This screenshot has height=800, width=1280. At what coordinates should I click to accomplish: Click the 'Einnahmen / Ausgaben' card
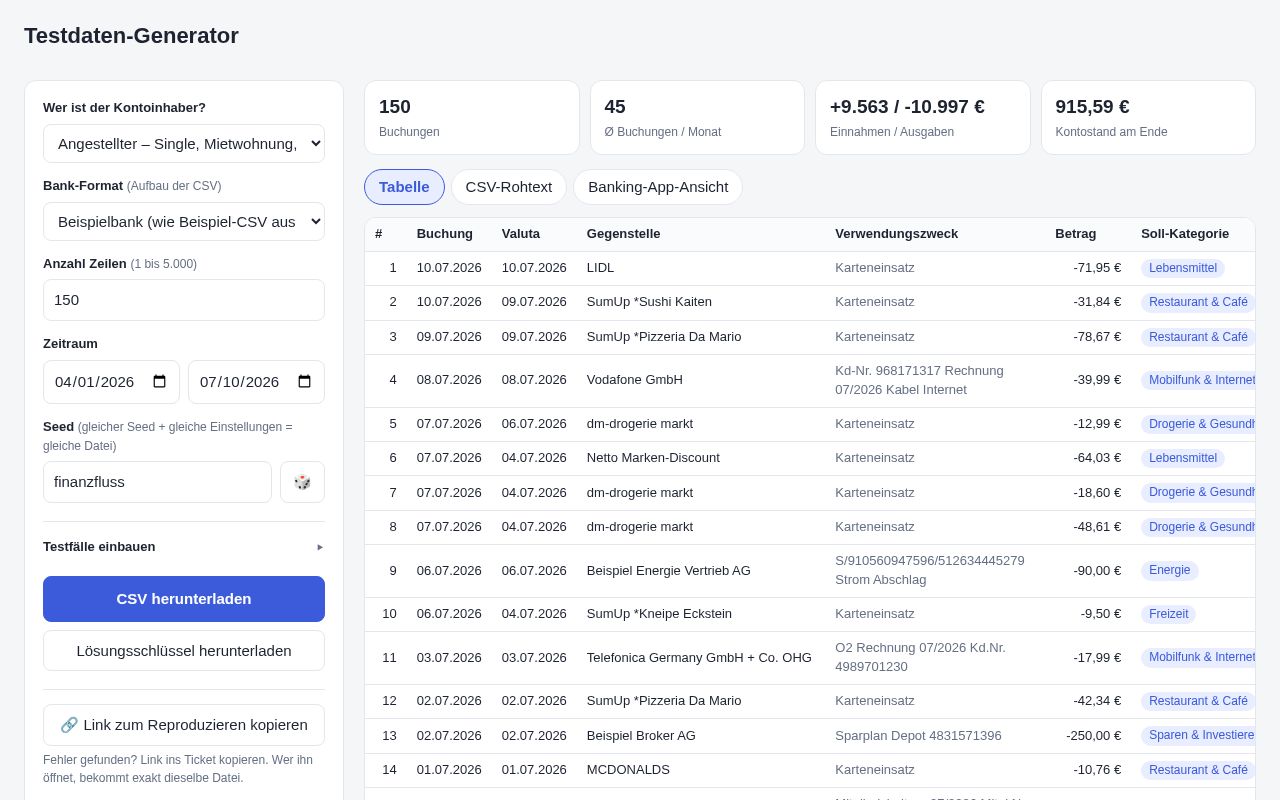[923, 118]
